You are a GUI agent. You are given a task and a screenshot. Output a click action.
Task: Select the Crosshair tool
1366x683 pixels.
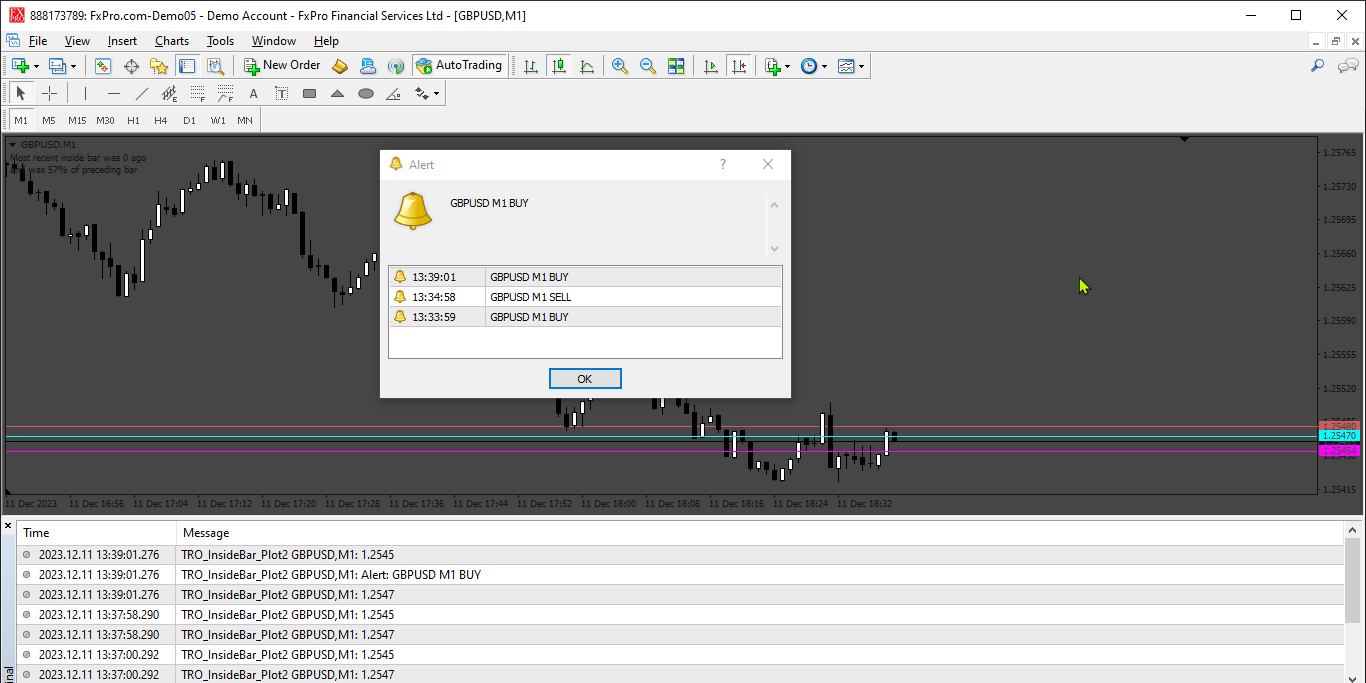pyautogui.click(x=49, y=93)
